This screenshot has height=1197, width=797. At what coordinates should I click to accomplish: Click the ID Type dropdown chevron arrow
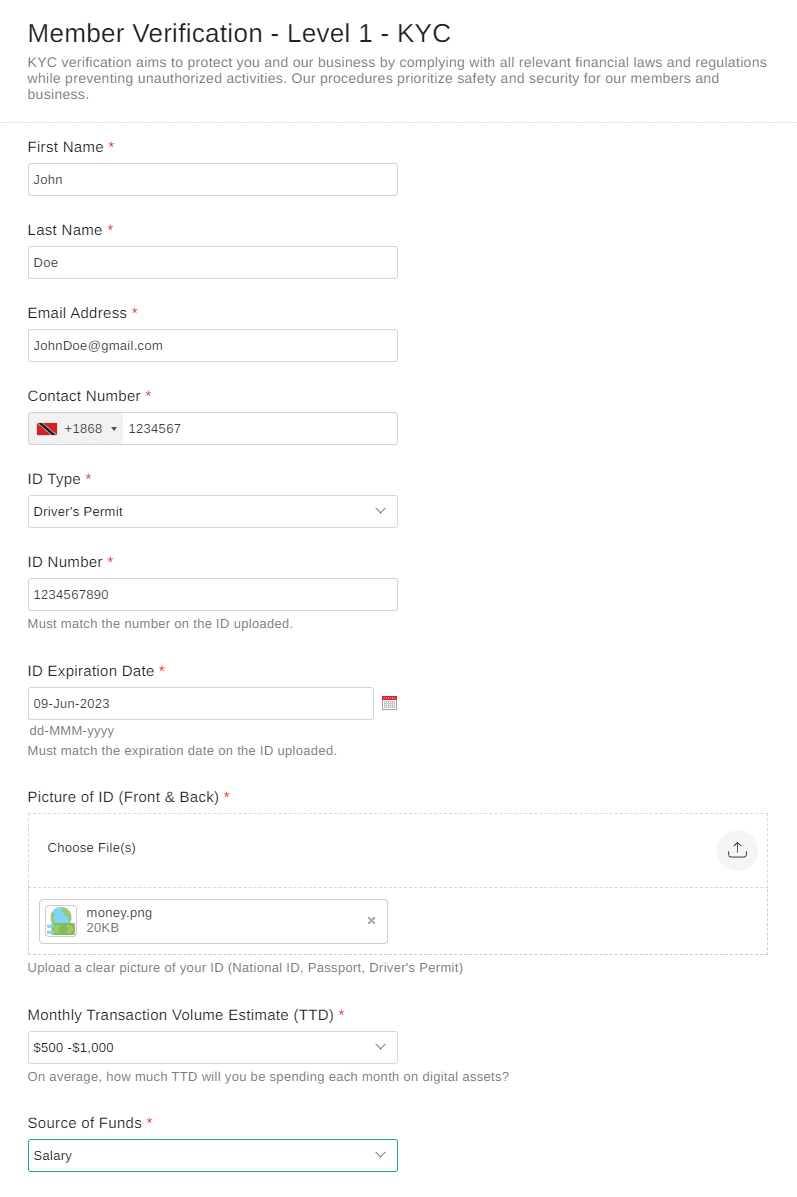pos(380,512)
